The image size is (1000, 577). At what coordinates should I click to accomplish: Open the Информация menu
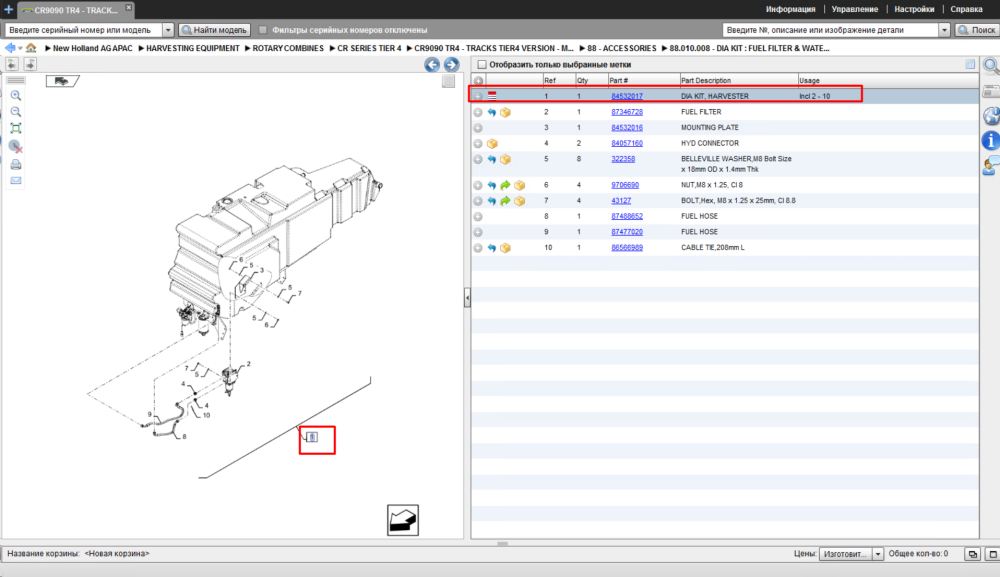(790, 10)
